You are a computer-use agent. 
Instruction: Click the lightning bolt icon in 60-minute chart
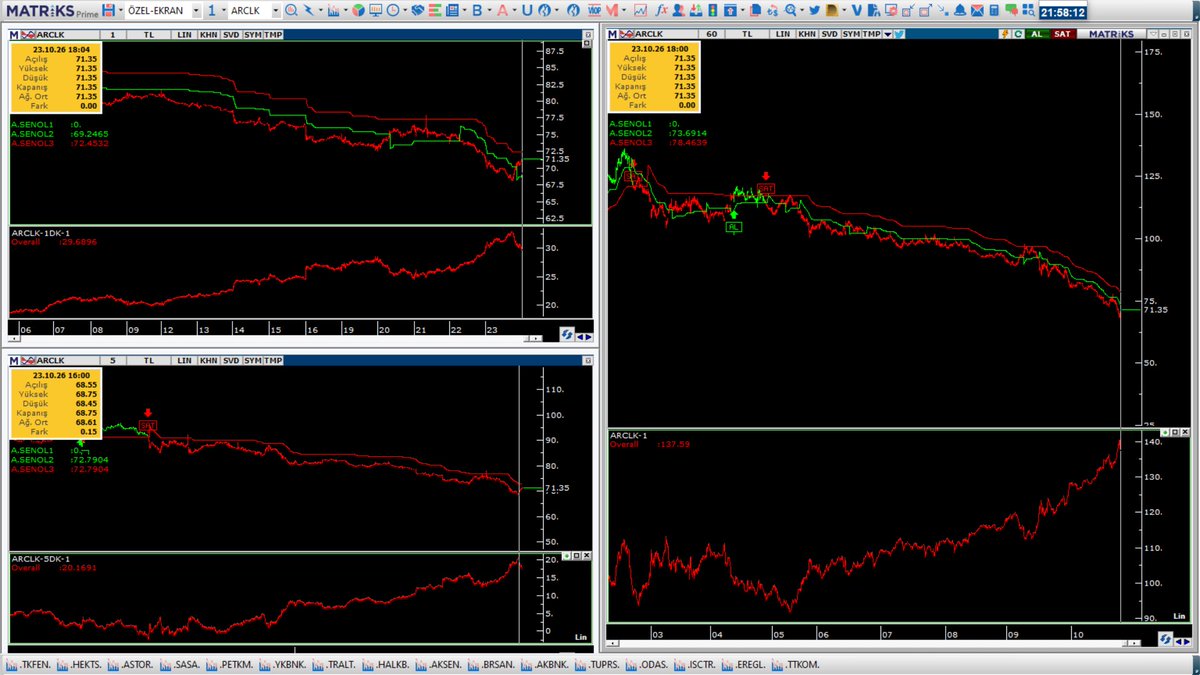pyautogui.click(x=1006, y=33)
